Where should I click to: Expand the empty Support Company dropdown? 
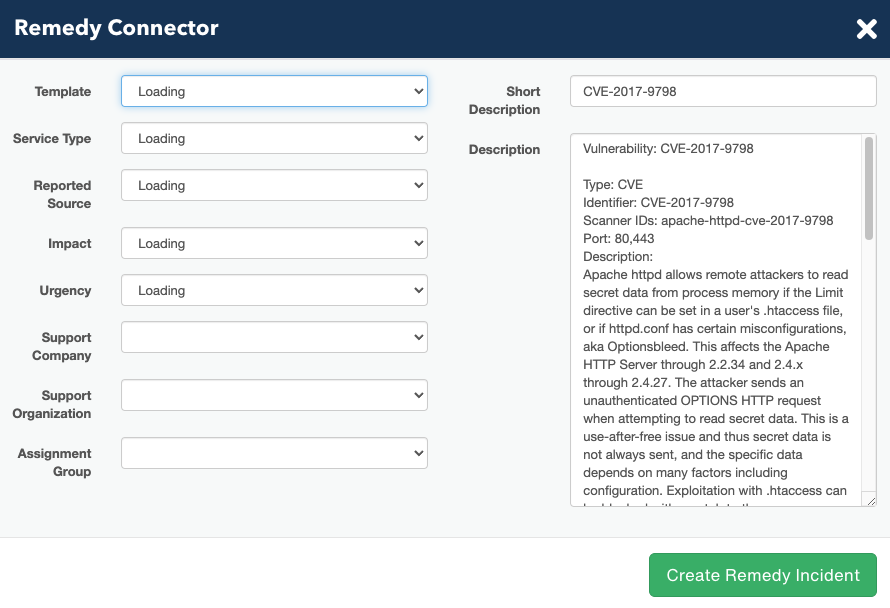click(x=274, y=337)
